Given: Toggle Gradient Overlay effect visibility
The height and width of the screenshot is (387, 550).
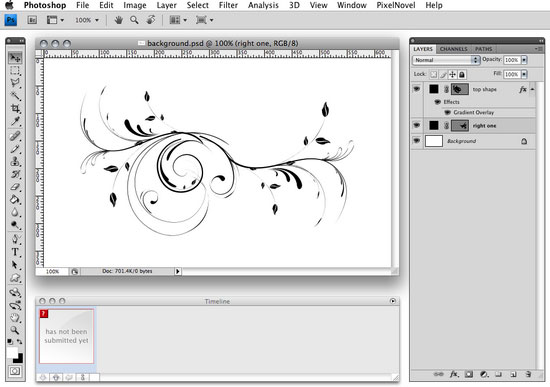Looking at the screenshot, I should 447,112.
